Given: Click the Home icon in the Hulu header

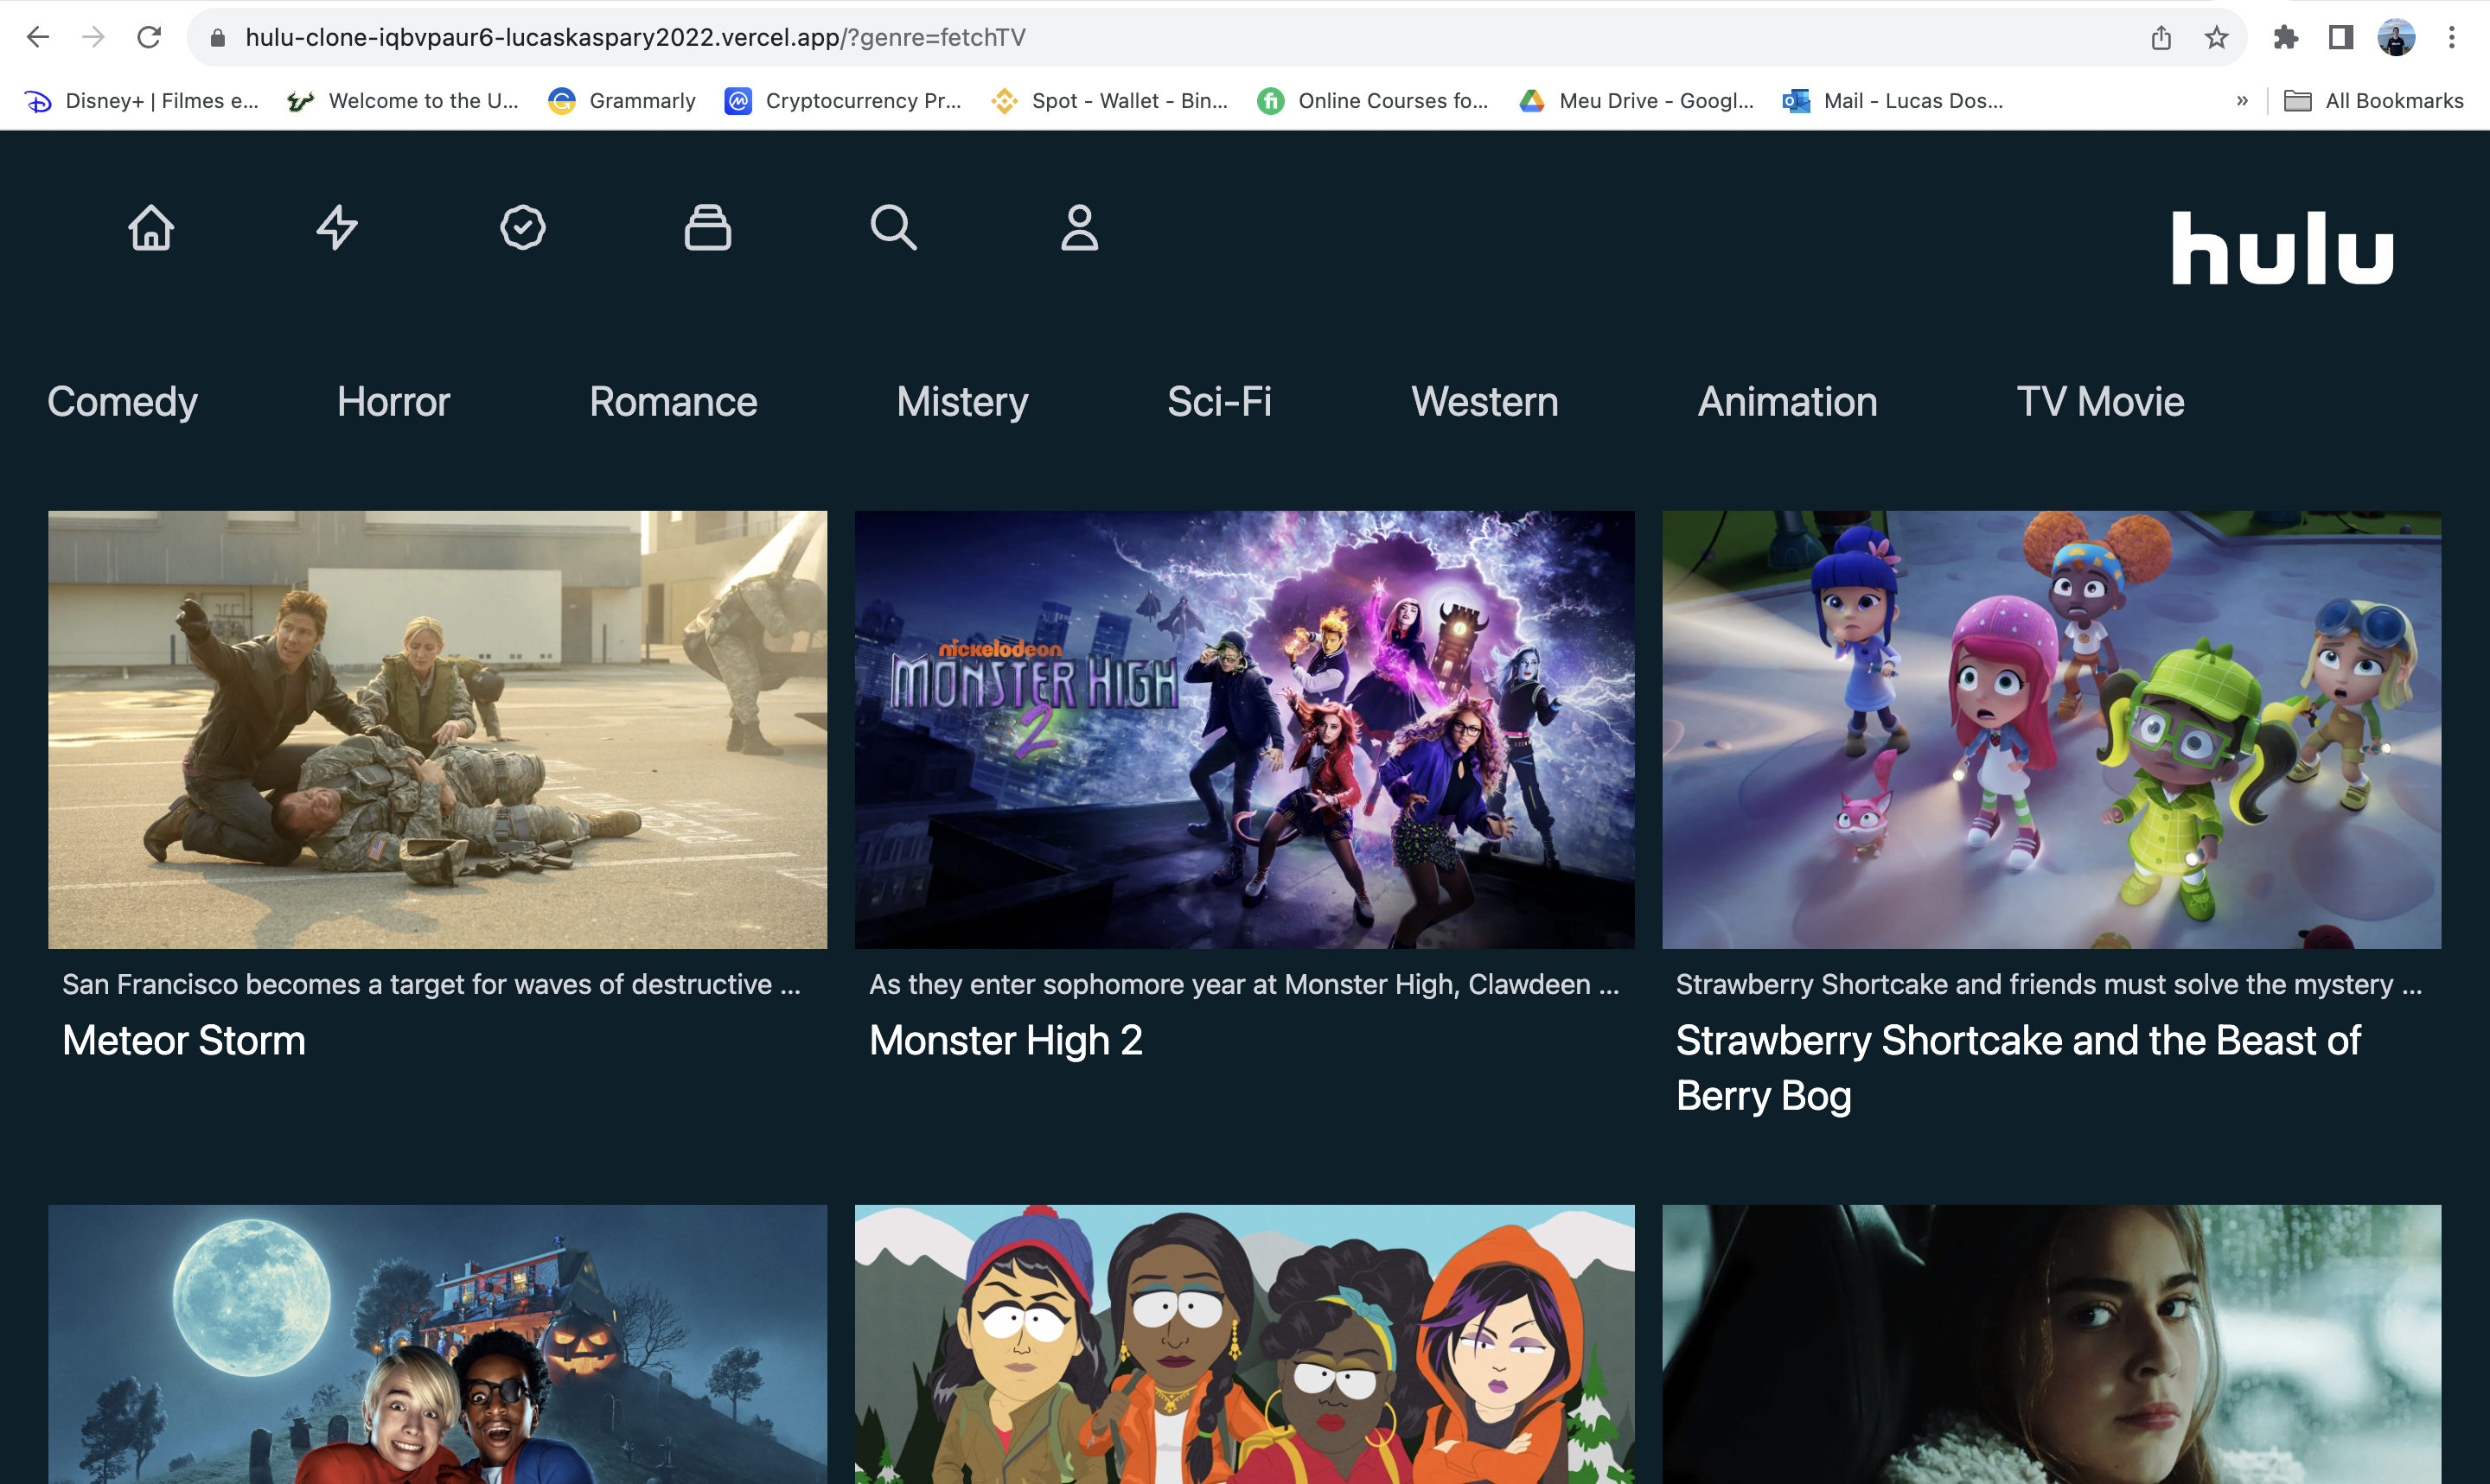Looking at the screenshot, I should point(151,227).
